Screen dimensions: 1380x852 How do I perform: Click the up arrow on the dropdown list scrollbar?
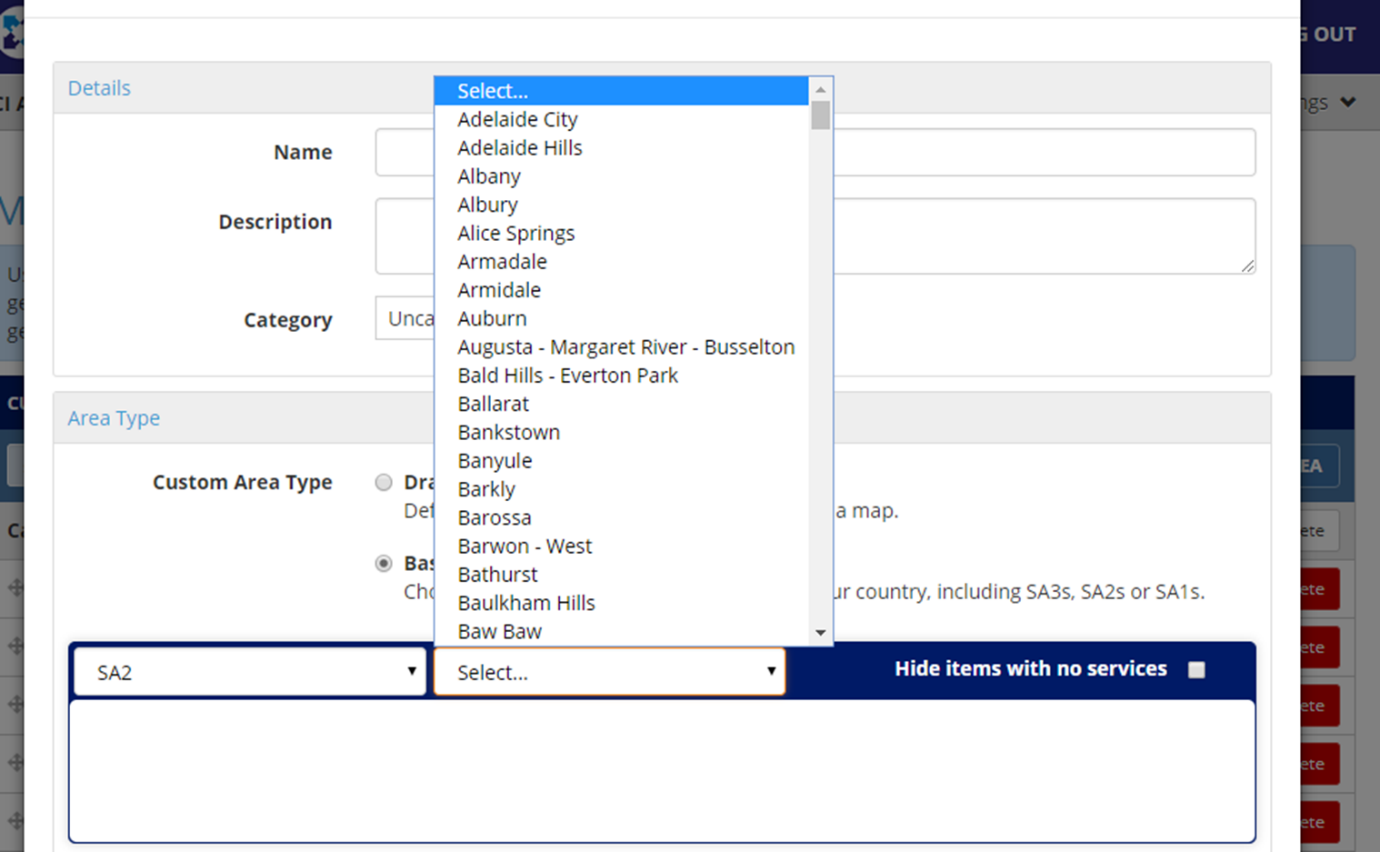pos(821,90)
